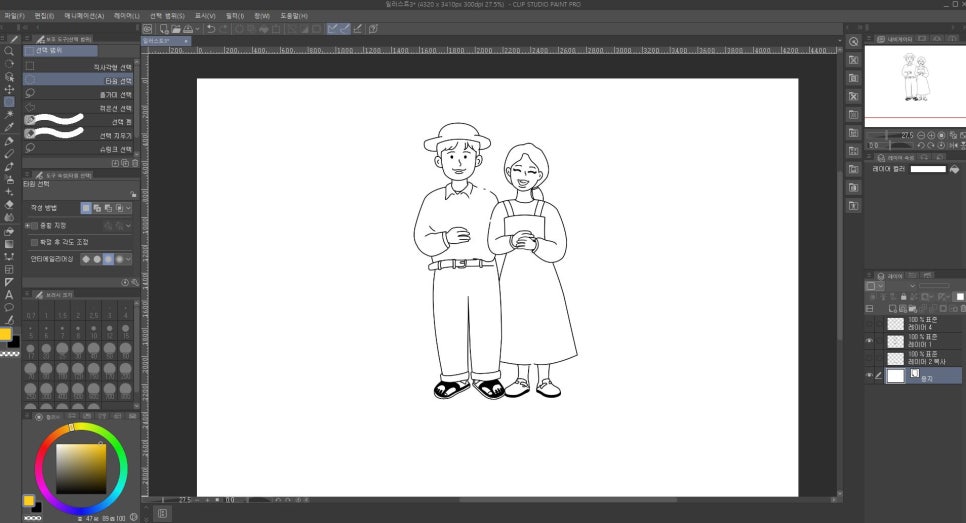Toggle add to selection mode button

[x=97, y=208]
